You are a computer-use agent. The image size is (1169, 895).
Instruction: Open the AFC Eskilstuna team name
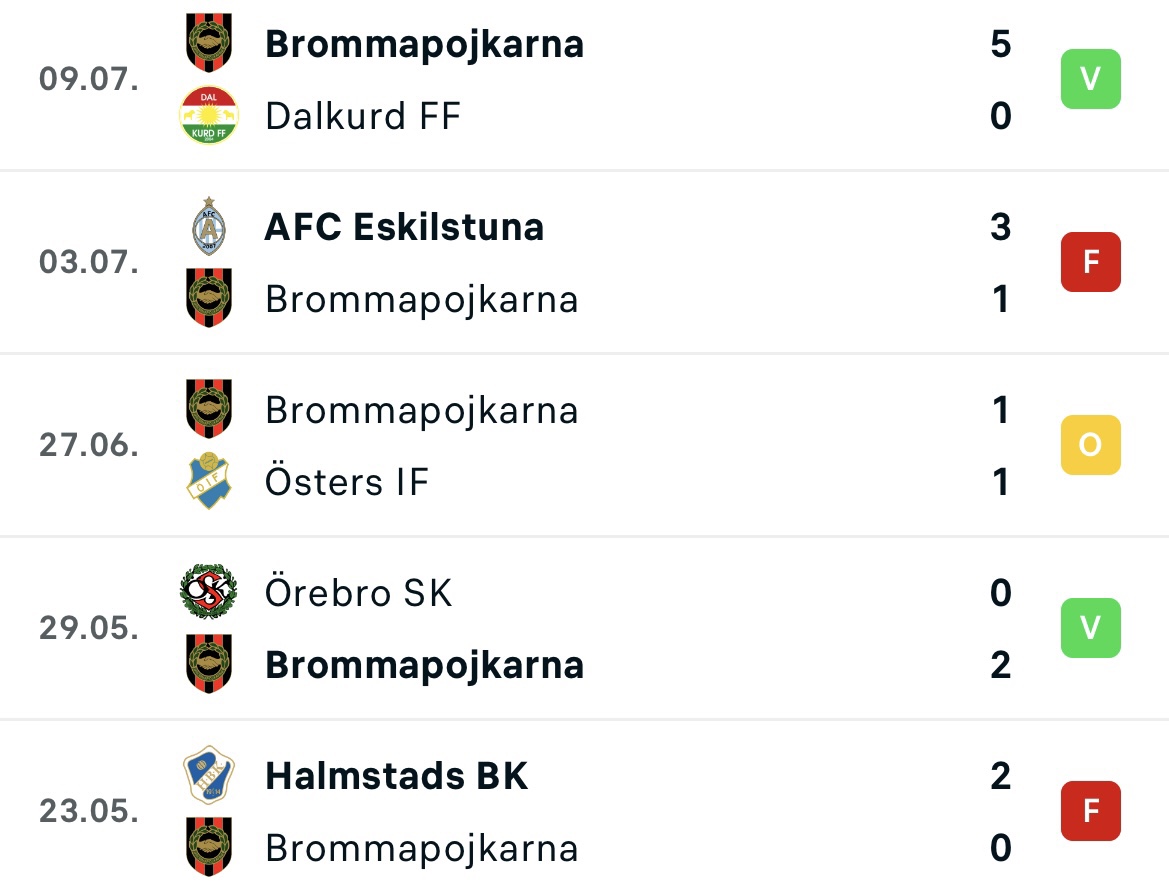coord(405,227)
